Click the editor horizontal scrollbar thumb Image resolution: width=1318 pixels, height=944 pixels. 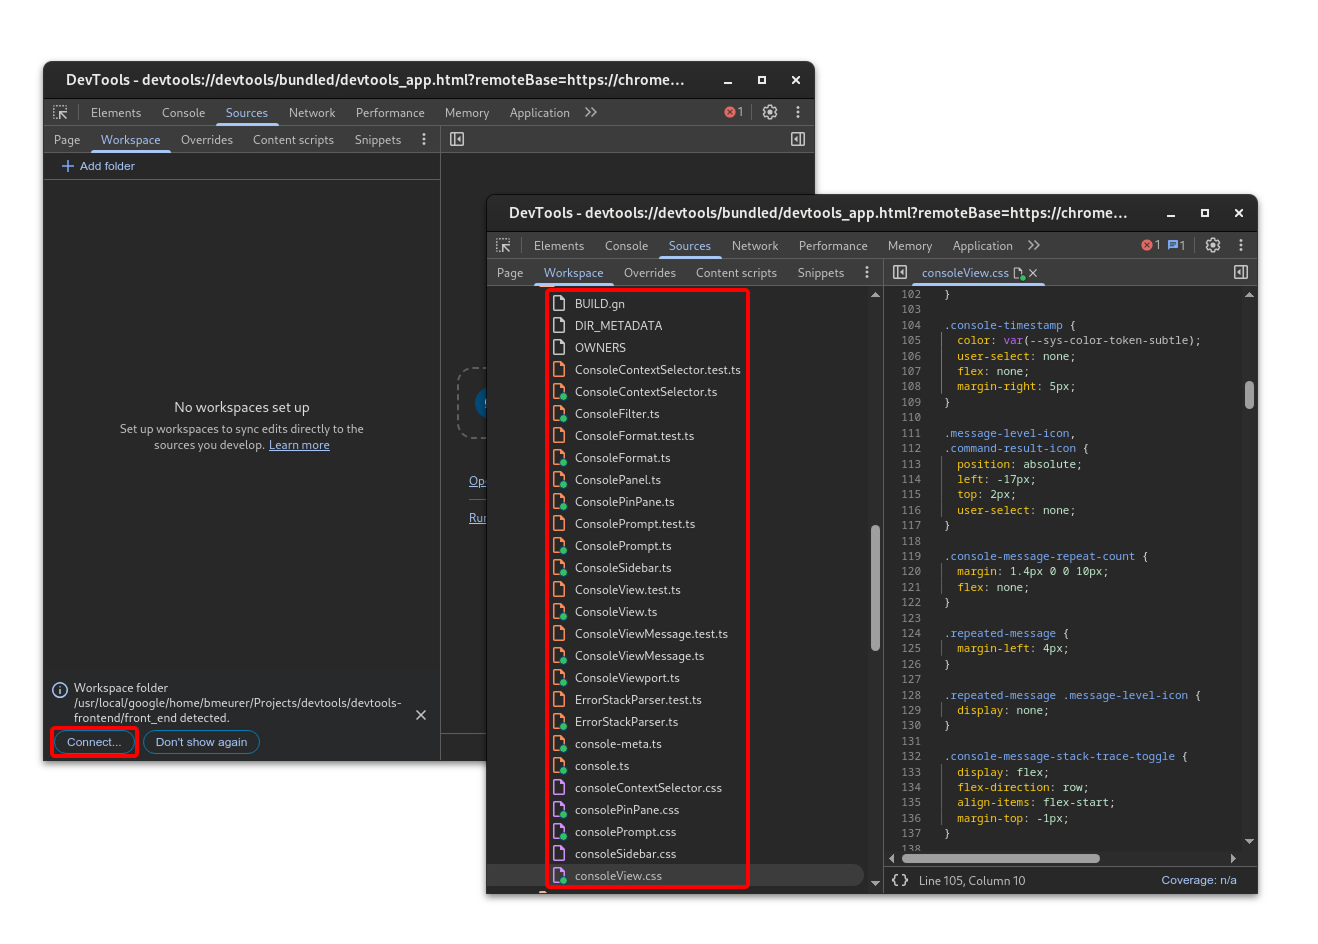1000,858
